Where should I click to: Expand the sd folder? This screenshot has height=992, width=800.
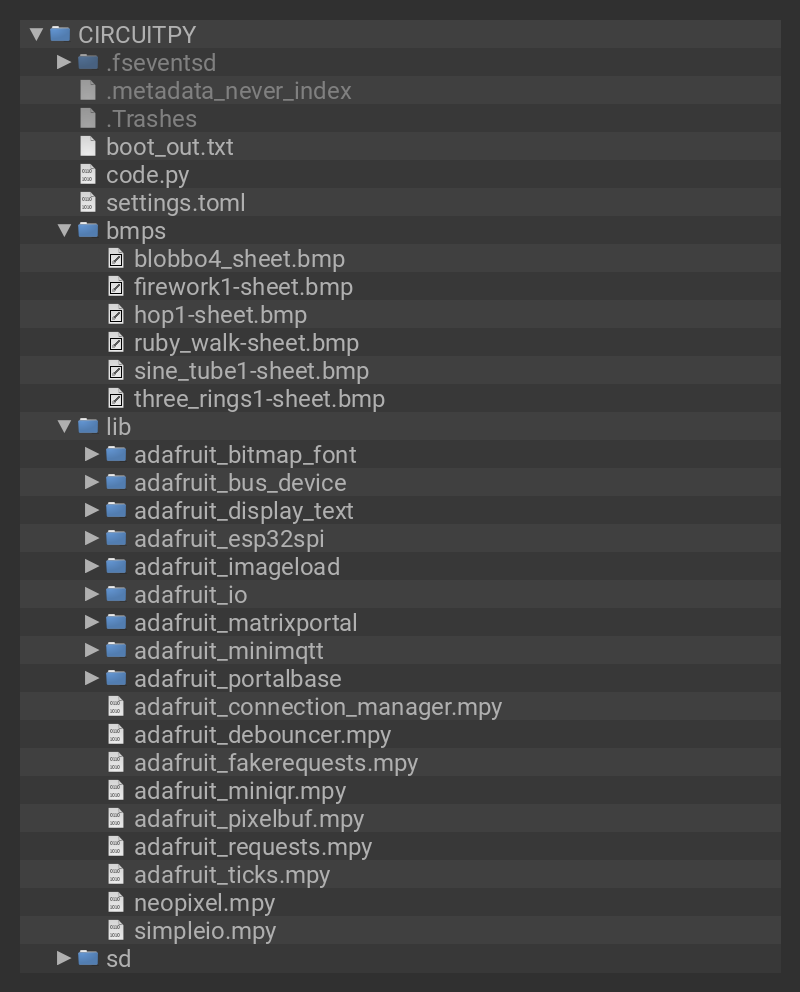pos(65,958)
